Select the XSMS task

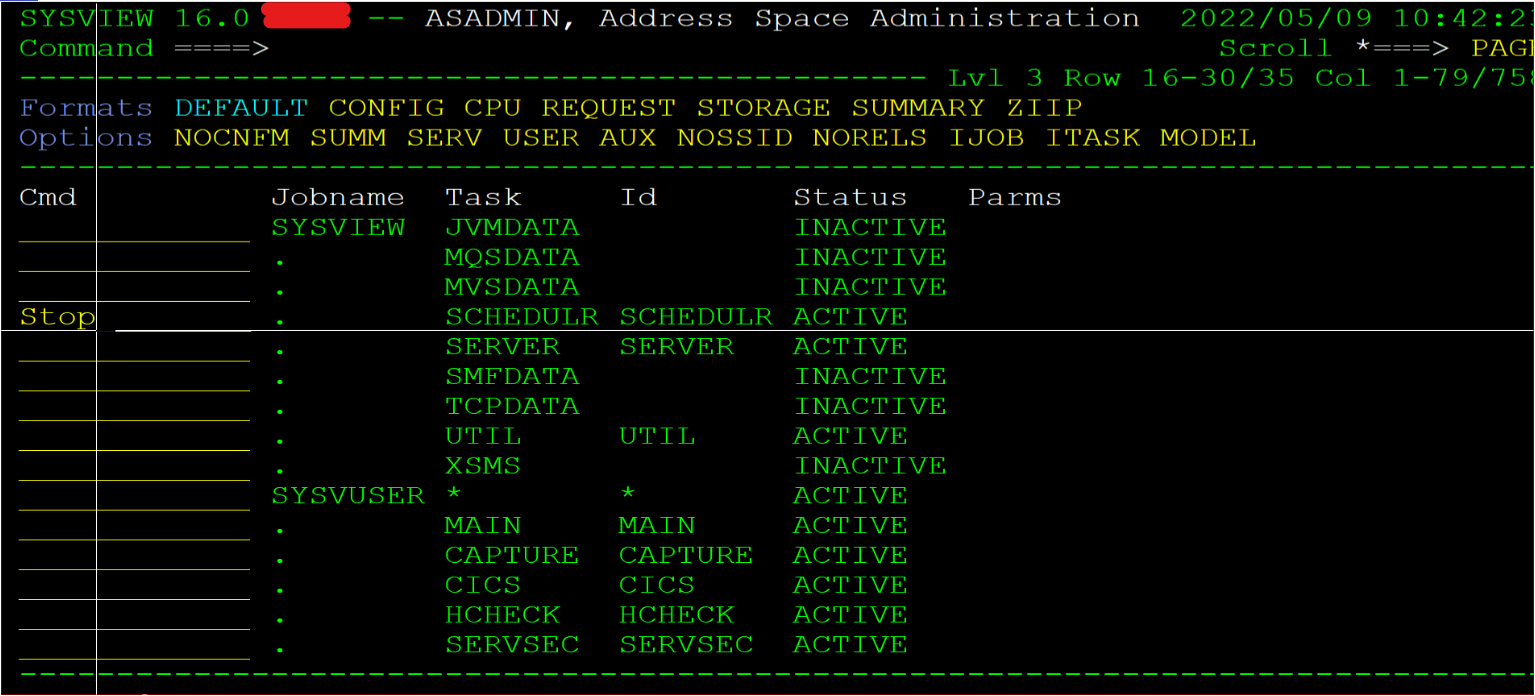483,466
